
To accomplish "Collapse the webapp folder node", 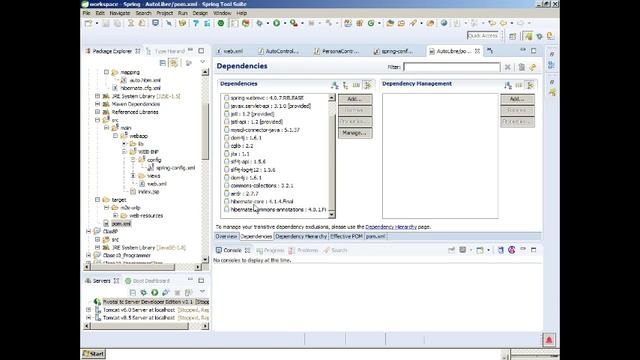I will (116, 136).
